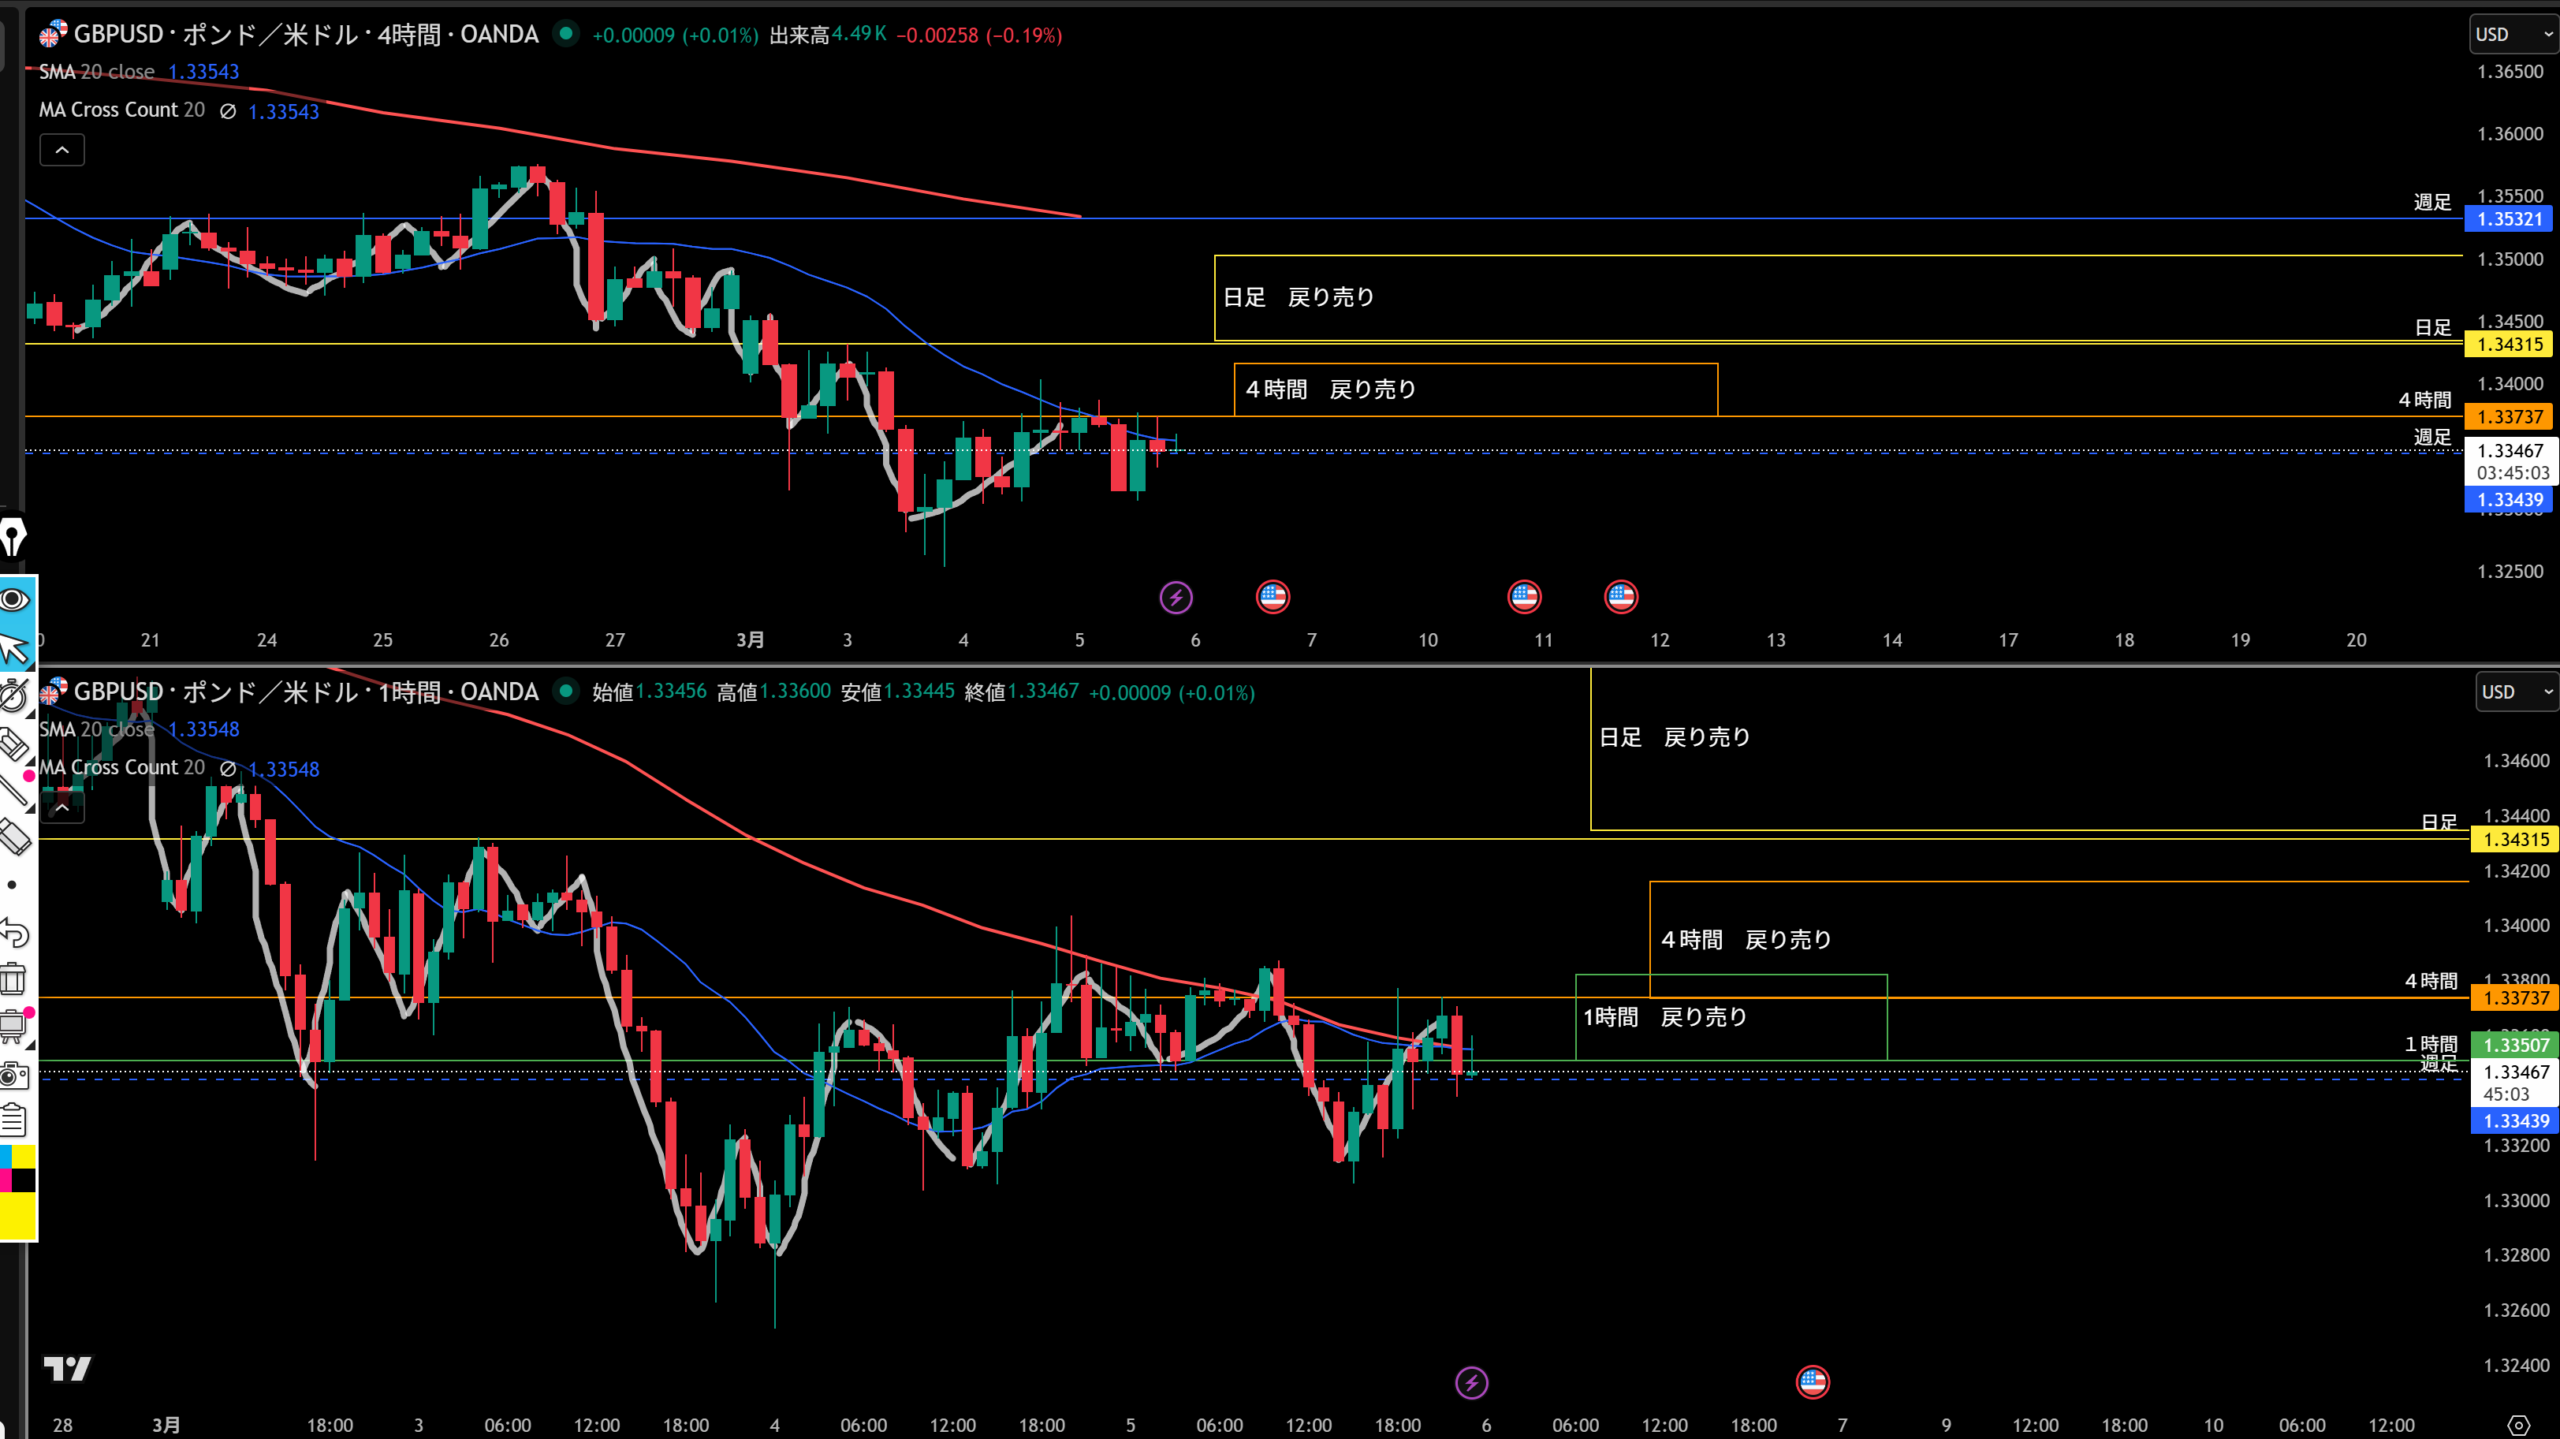
Task: Click the eraser tool icon
Action: [x=14, y=836]
